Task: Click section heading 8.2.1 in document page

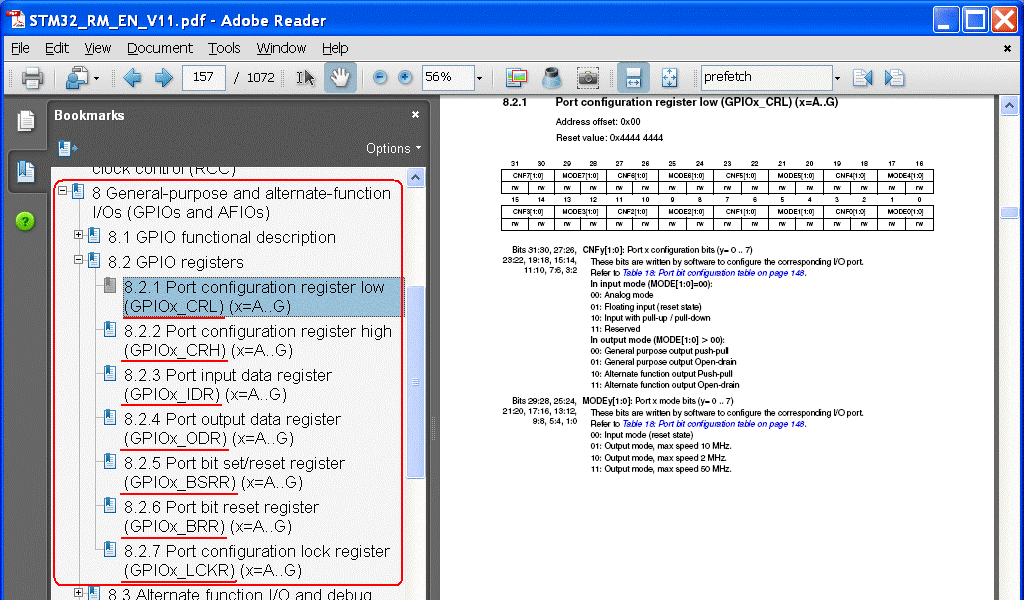Action: coord(670,102)
